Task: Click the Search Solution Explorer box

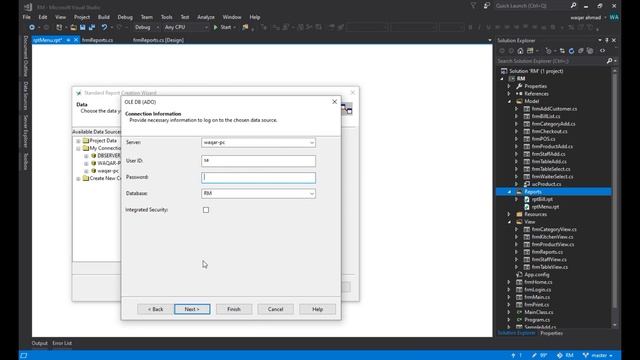Action: 551,61
